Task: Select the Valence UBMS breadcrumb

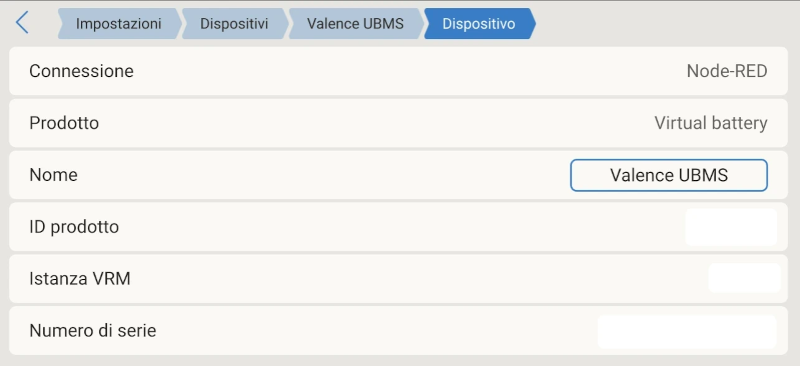Action: 356,23
